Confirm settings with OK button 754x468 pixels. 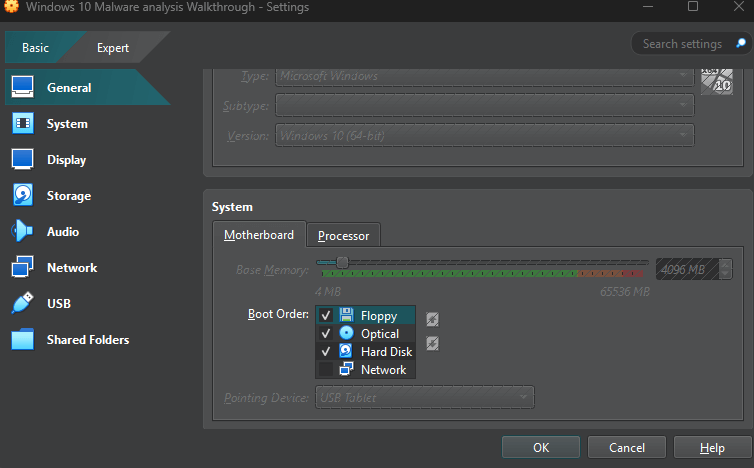(x=541, y=447)
